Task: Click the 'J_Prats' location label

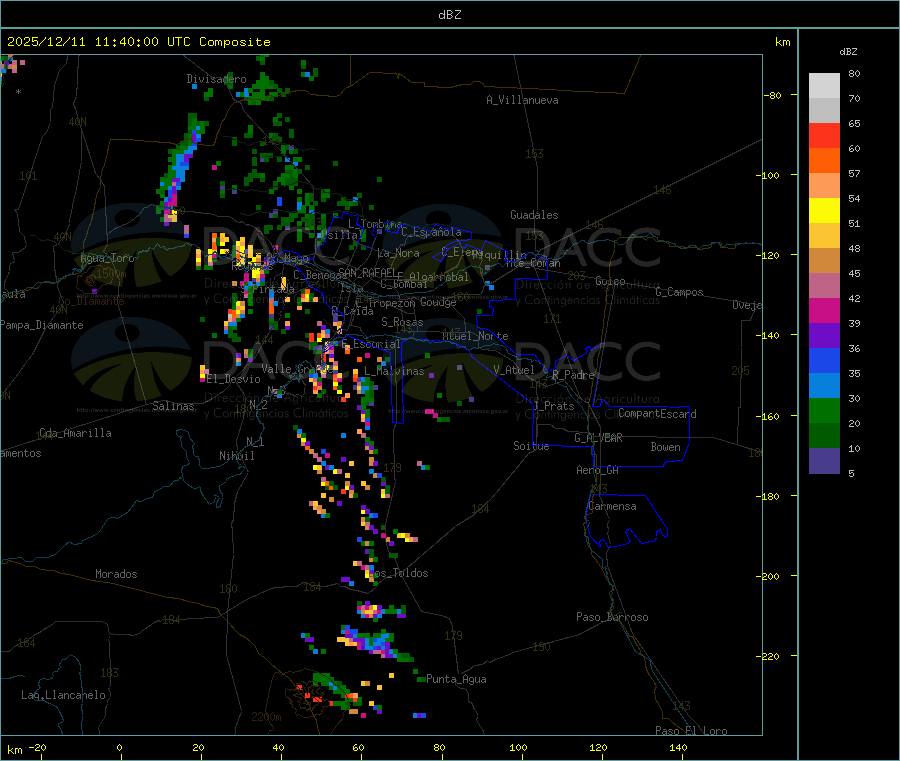Action: point(553,406)
